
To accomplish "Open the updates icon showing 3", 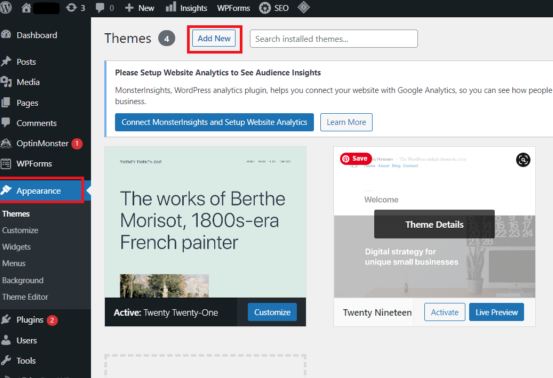I will 71,8.
